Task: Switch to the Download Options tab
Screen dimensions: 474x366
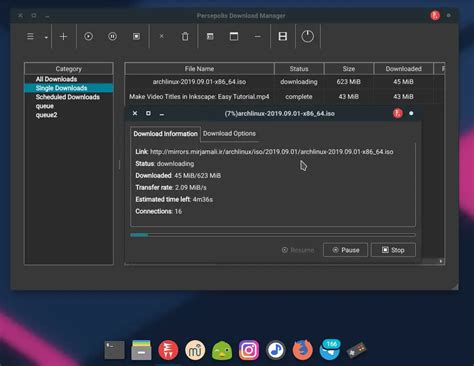Action: click(x=229, y=134)
